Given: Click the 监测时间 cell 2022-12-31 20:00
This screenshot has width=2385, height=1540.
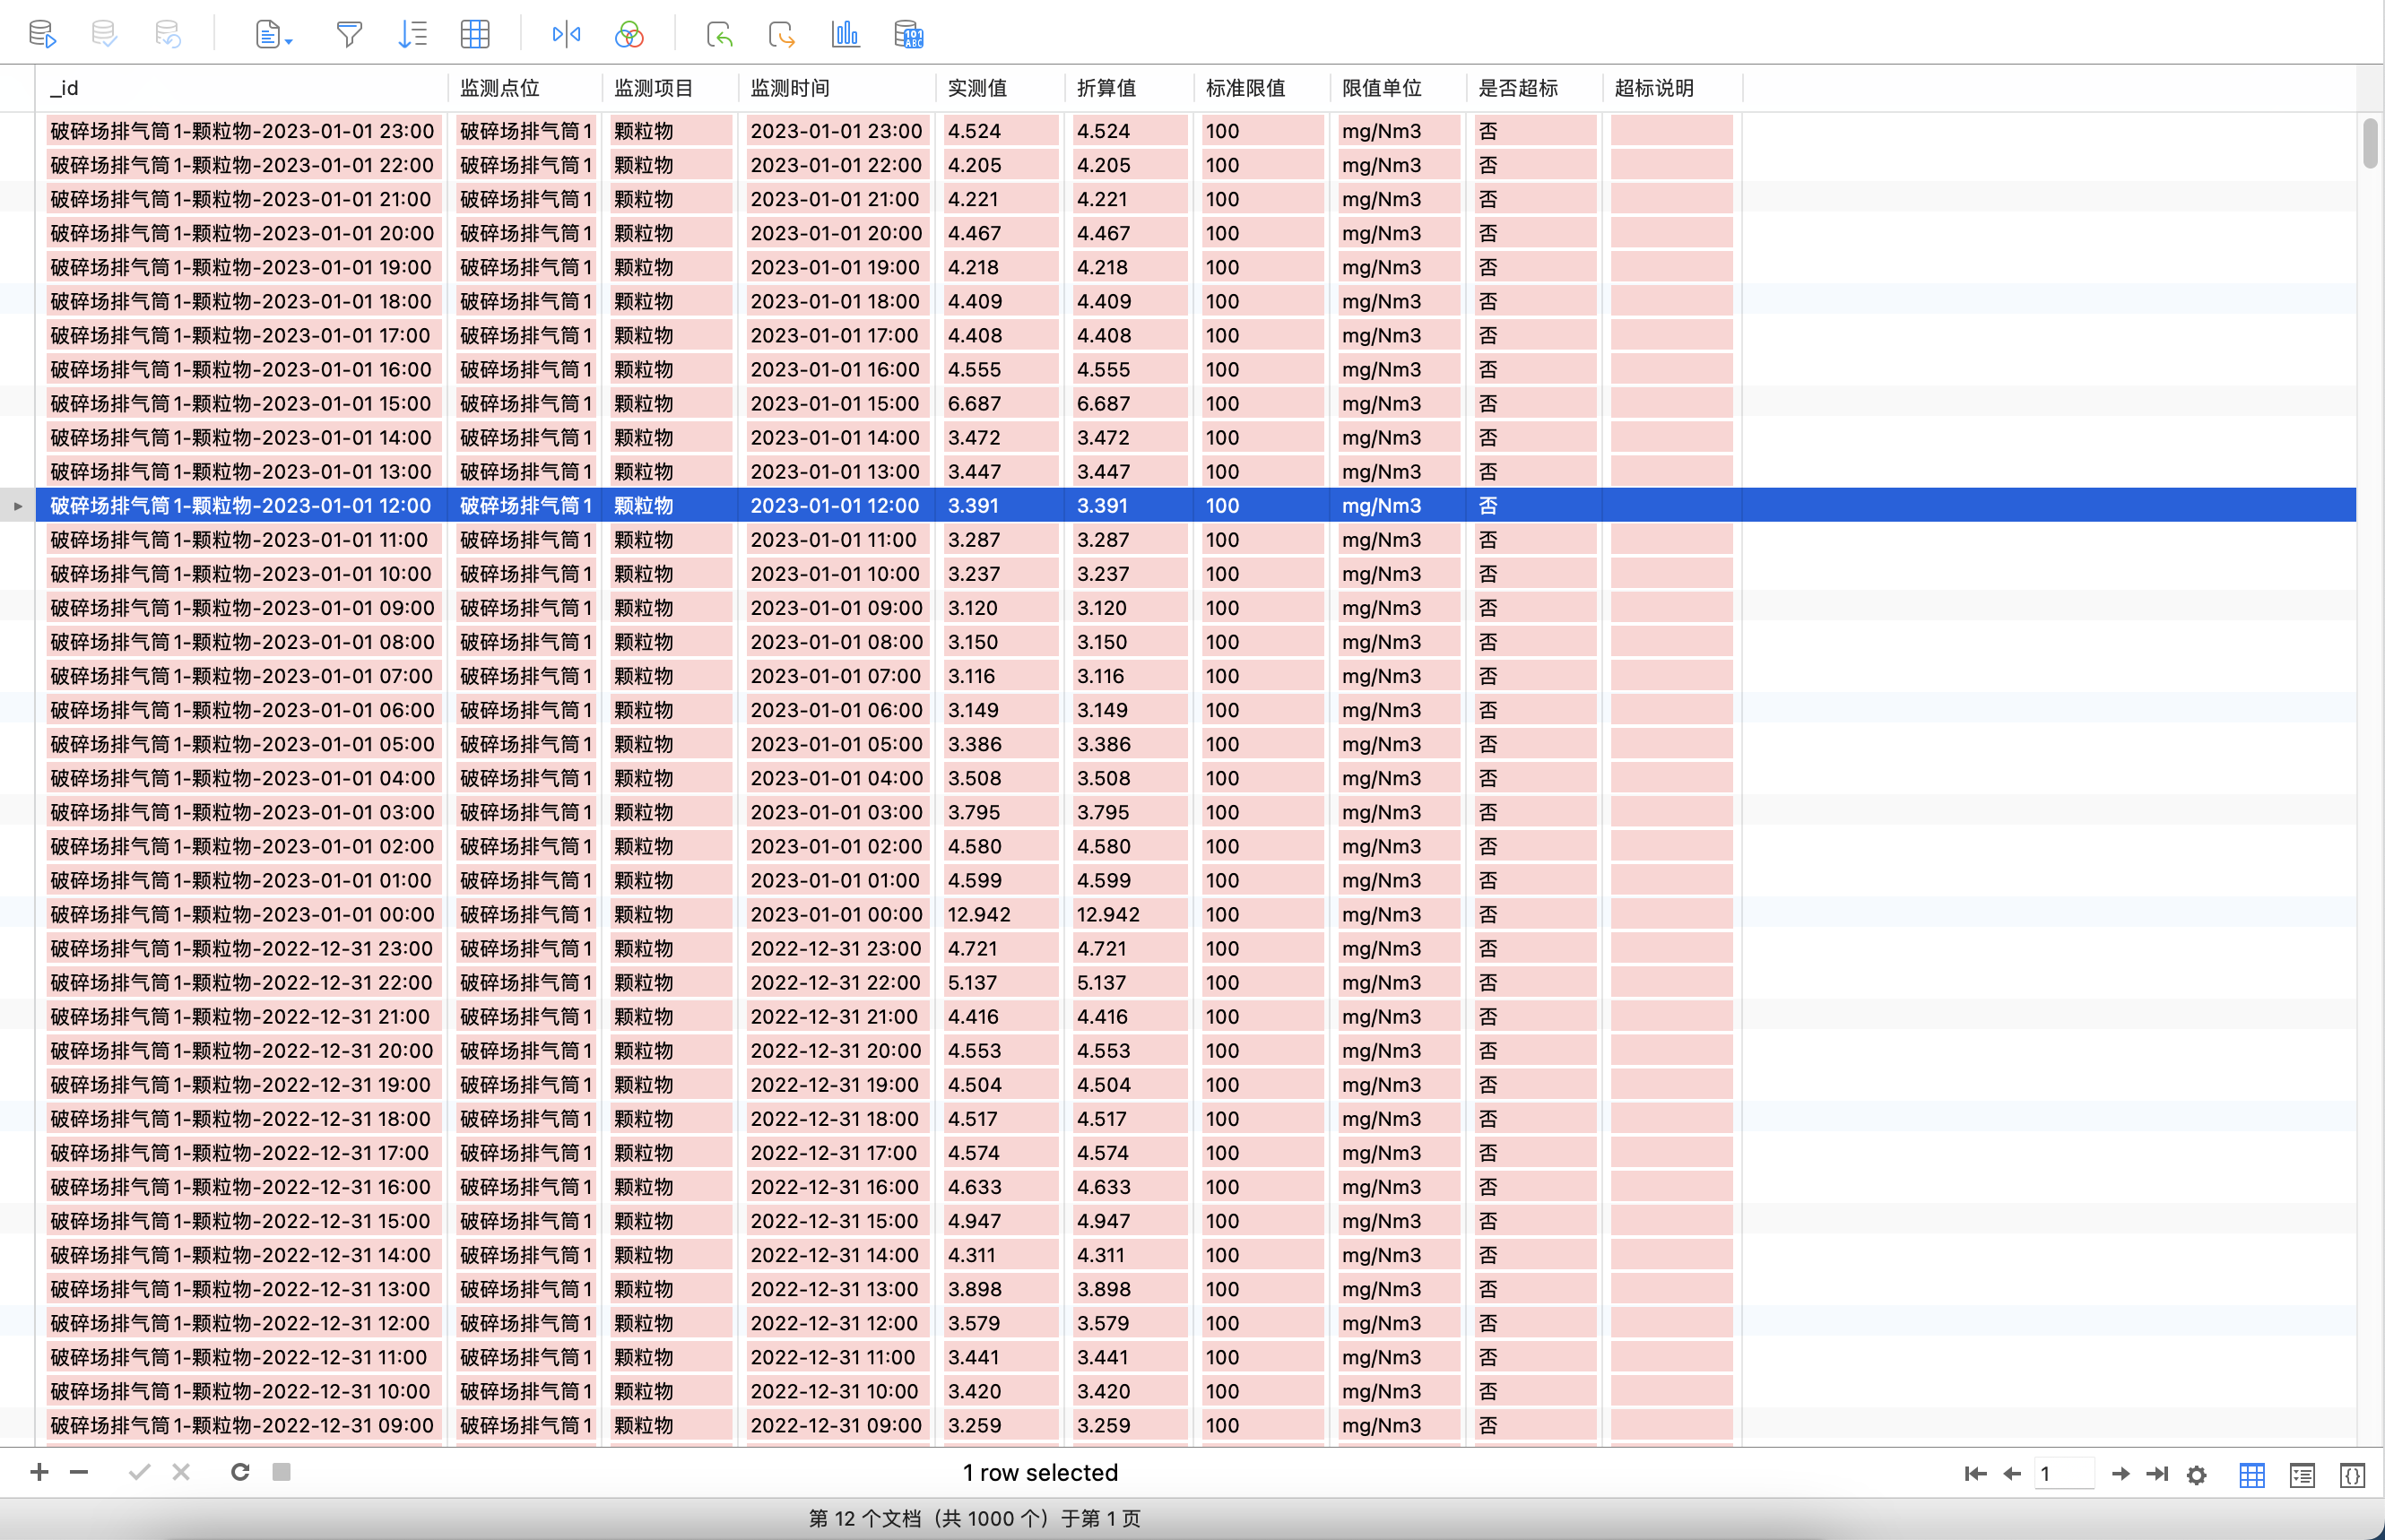Looking at the screenshot, I should click(837, 1051).
